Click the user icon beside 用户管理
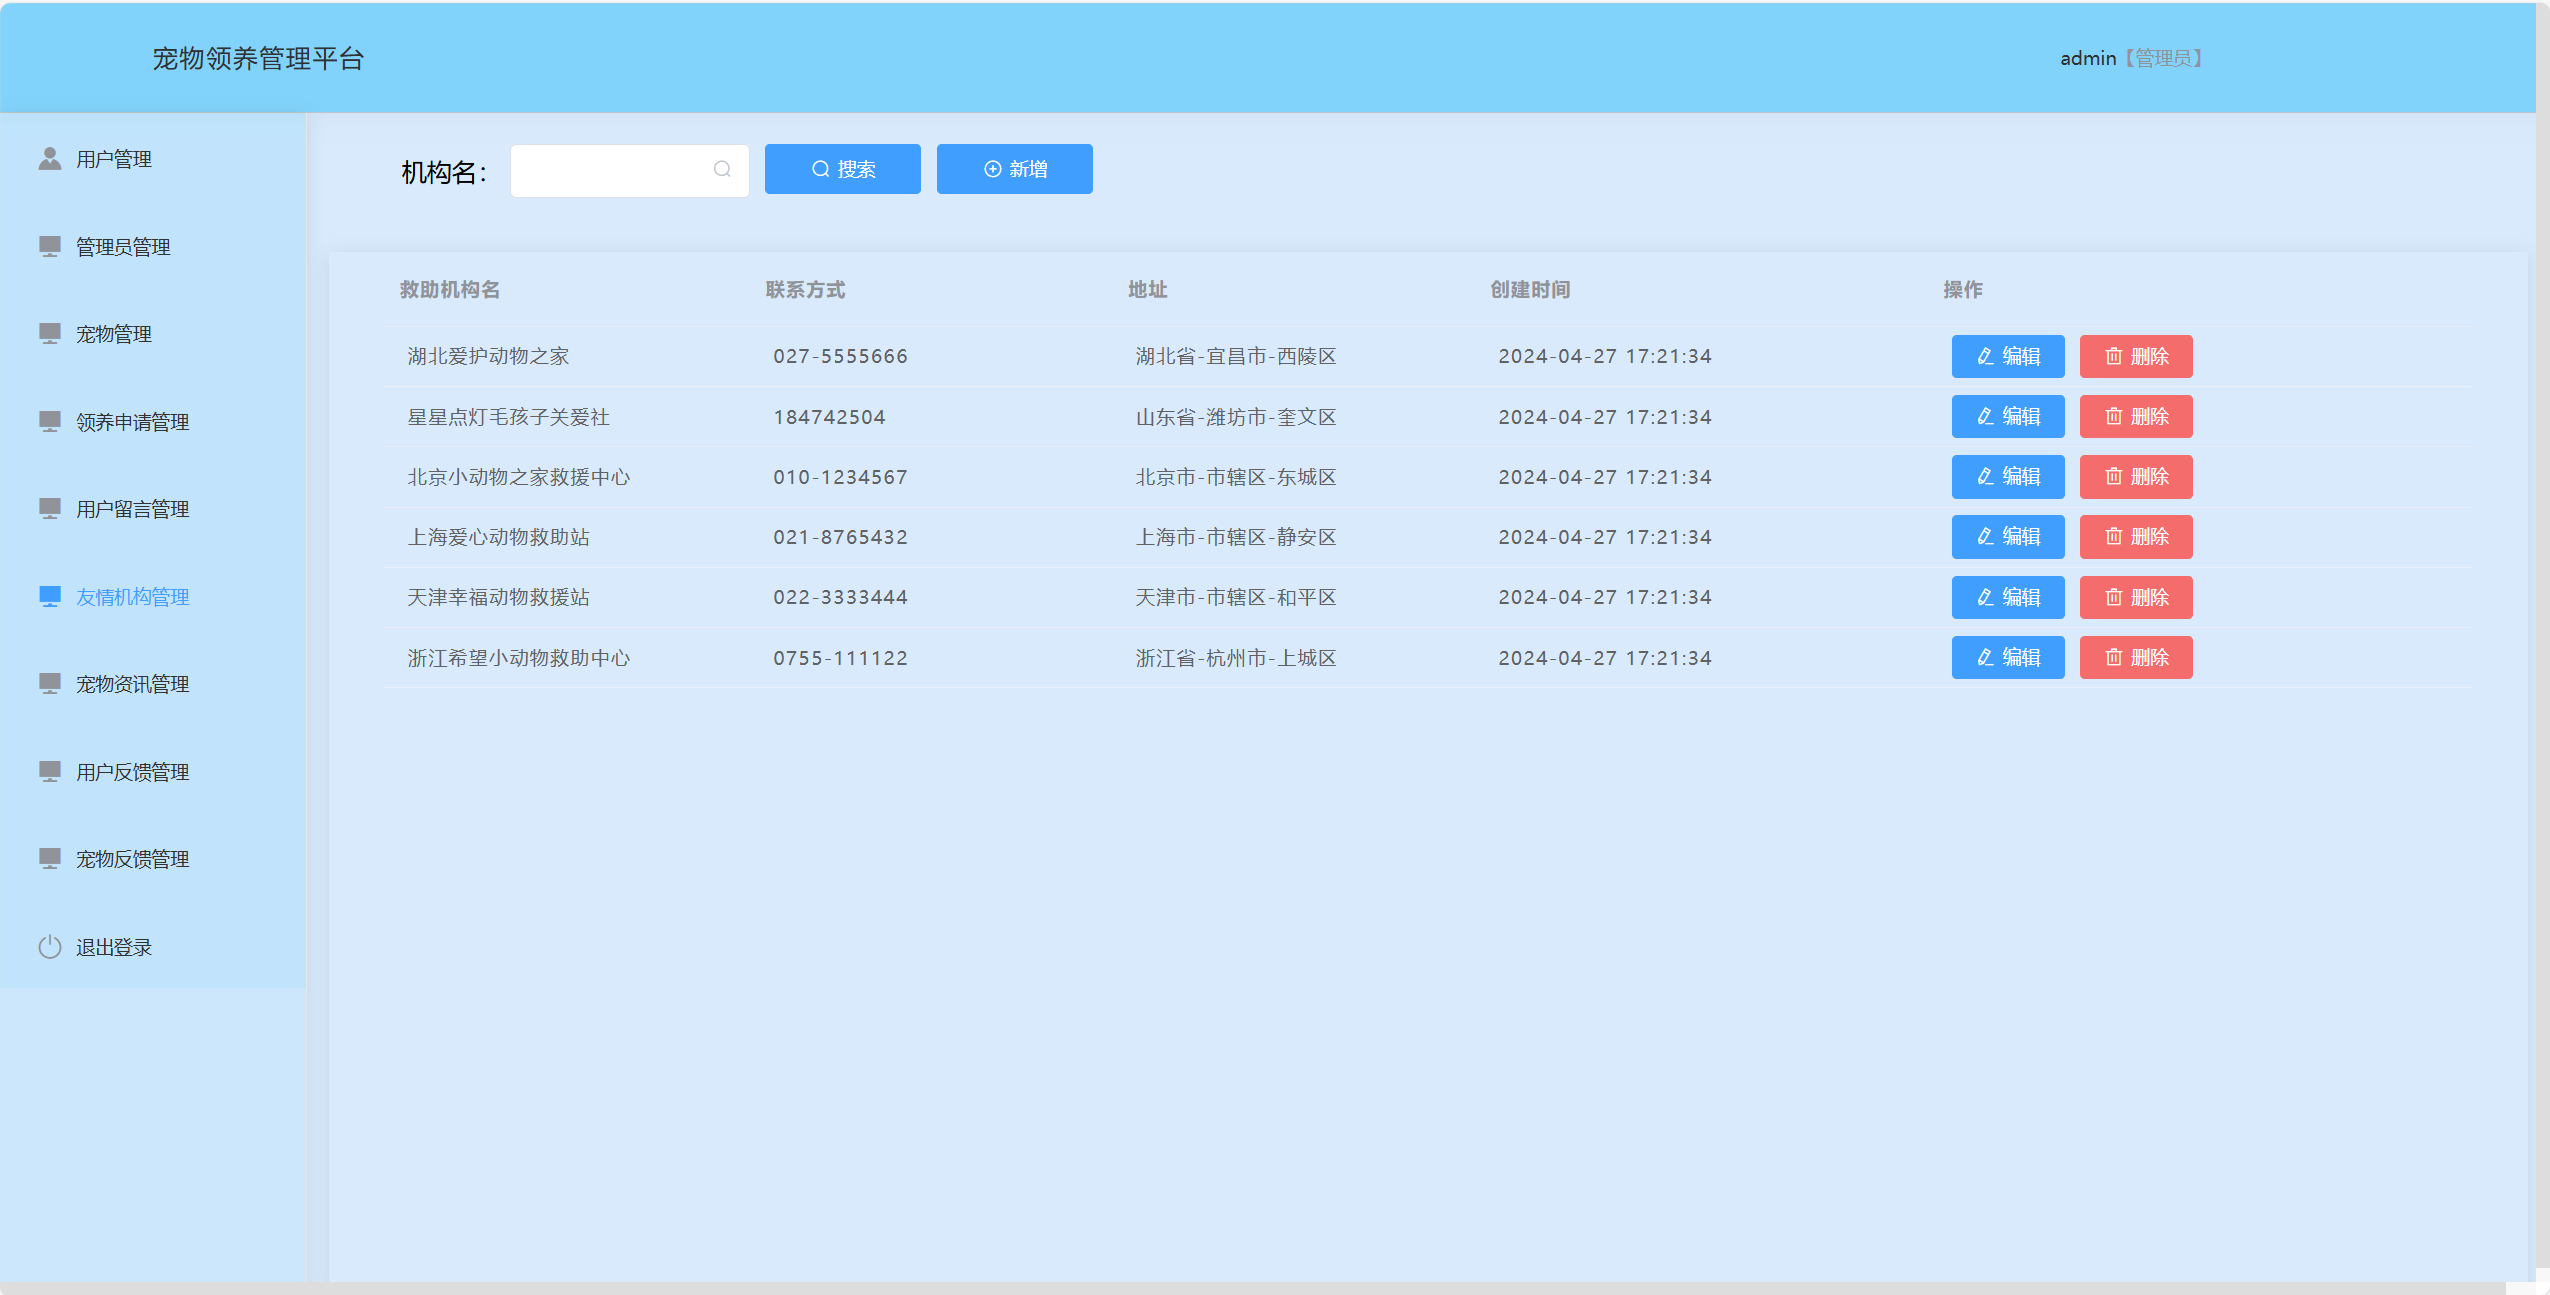The width and height of the screenshot is (2550, 1295). point(49,159)
